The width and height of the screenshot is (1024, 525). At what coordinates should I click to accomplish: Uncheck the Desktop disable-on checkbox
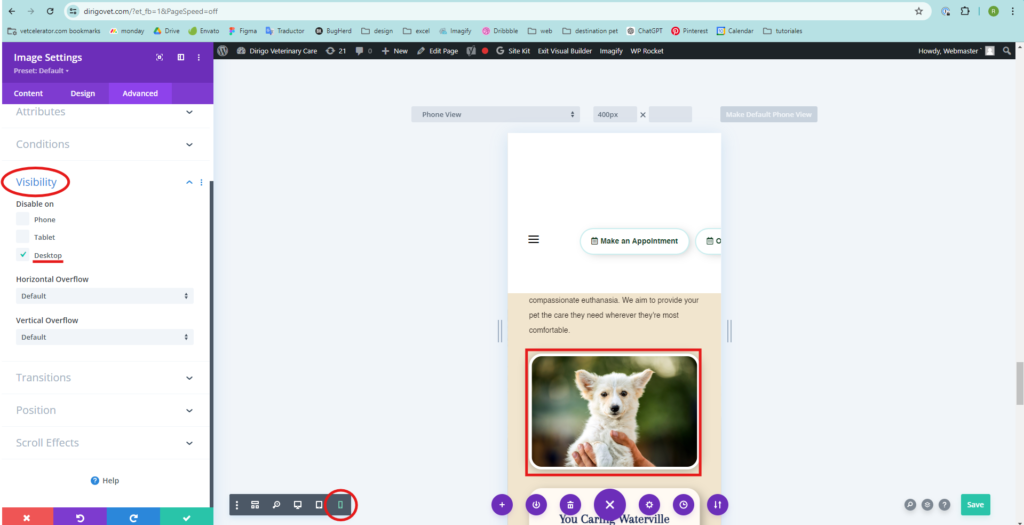(23, 255)
